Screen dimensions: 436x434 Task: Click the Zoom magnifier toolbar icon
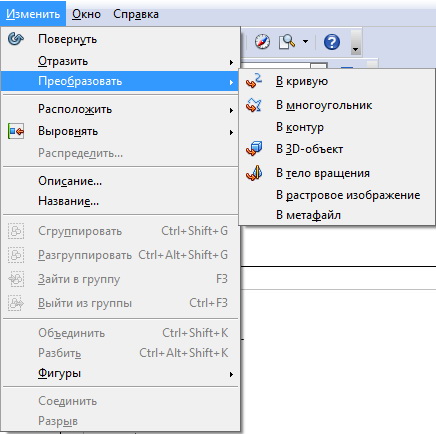pos(287,42)
